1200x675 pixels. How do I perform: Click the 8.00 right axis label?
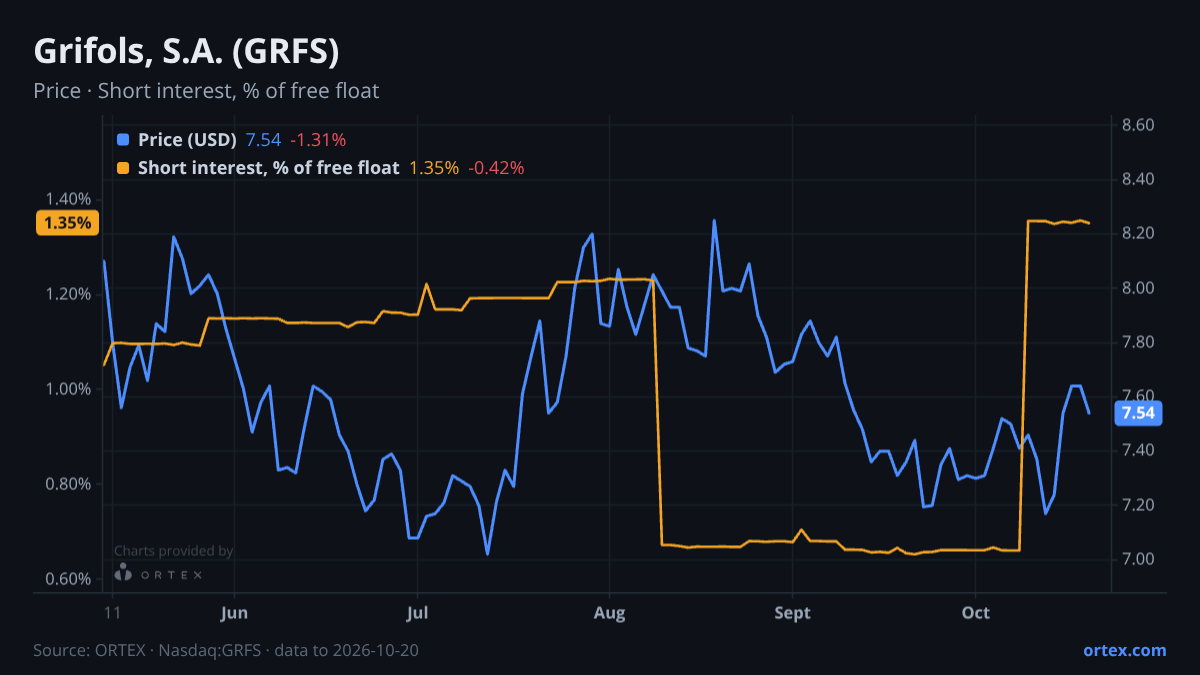pyautogui.click(x=1138, y=288)
